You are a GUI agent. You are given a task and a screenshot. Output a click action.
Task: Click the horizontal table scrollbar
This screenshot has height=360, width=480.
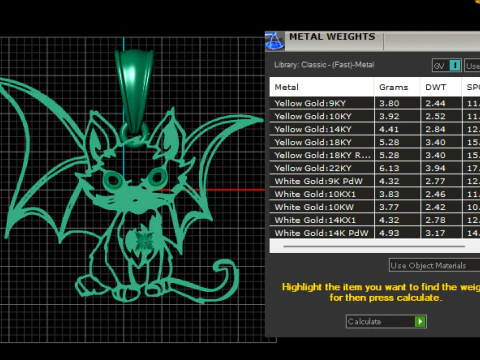(374, 246)
